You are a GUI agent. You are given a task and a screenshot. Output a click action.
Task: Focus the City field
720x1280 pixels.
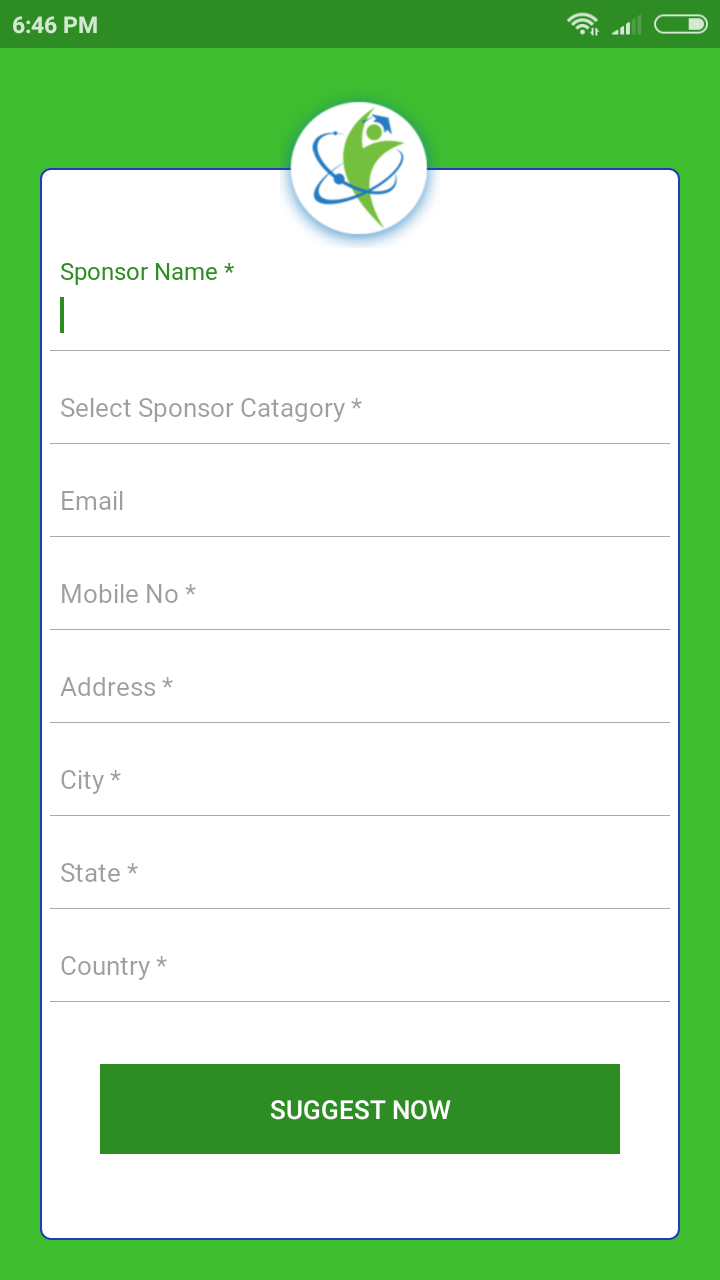(x=360, y=780)
